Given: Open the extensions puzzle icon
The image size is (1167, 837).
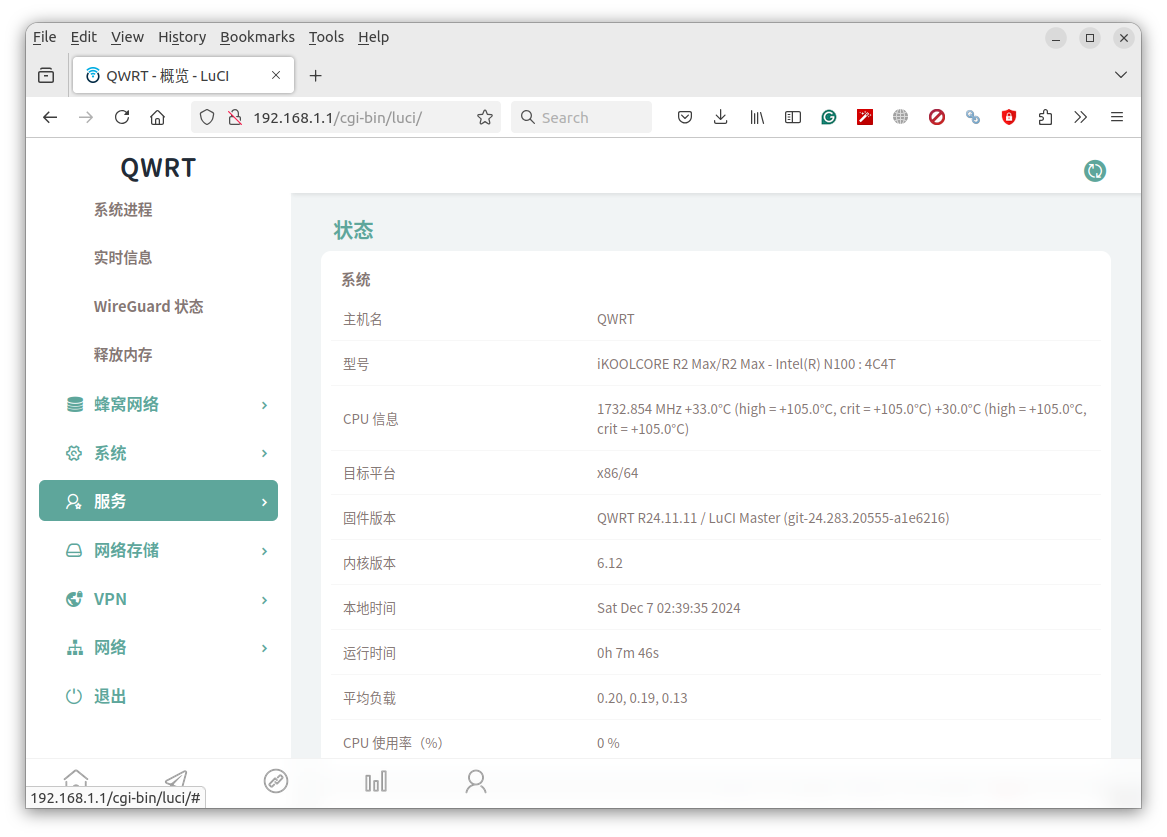Looking at the screenshot, I should click(1045, 118).
